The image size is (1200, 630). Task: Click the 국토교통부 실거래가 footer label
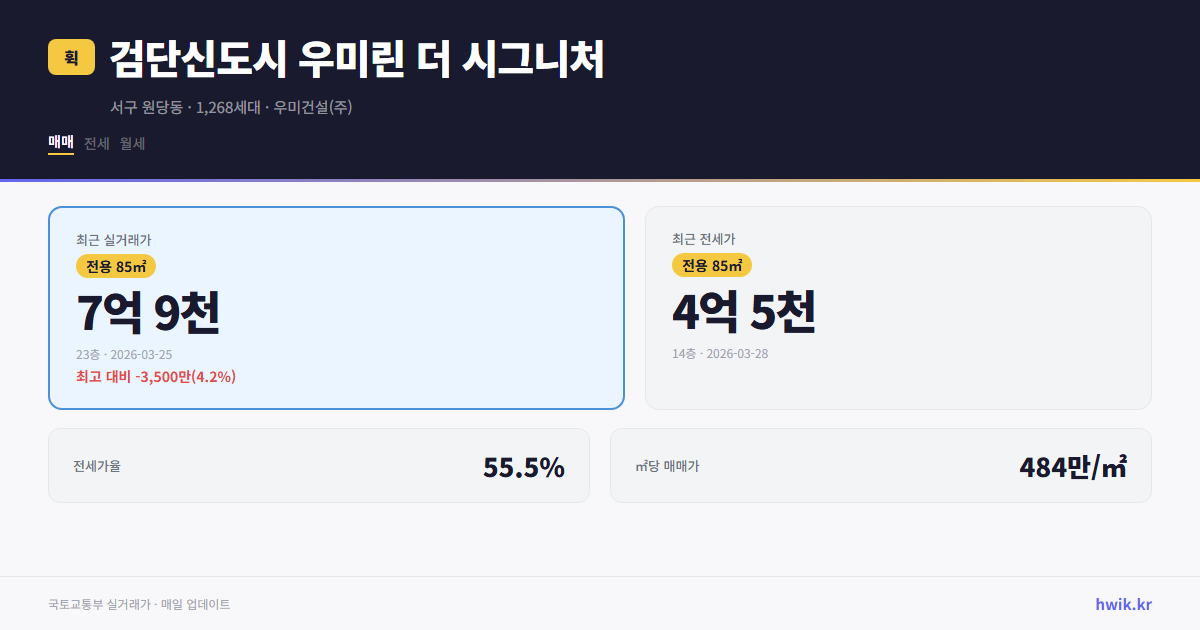96,604
